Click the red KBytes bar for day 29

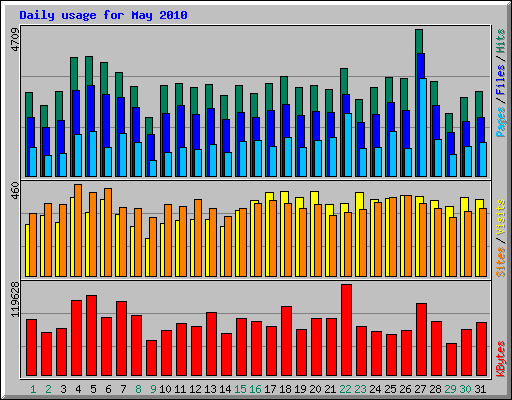coord(451,359)
